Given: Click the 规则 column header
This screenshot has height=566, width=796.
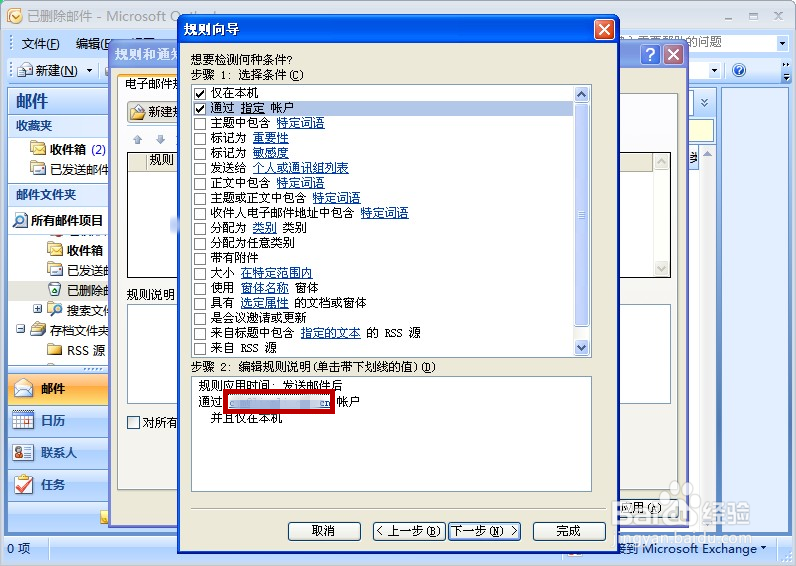Looking at the screenshot, I should pos(161,160).
